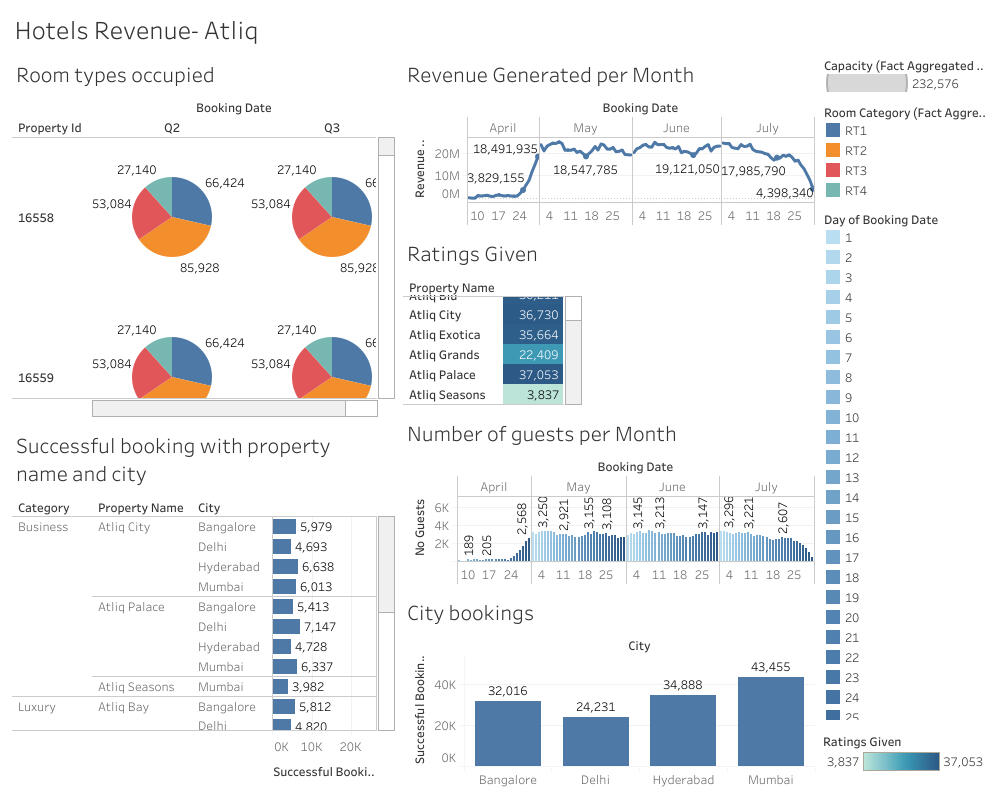Image resolution: width=999 pixels, height=799 pixels.
Task: Click the RT1 blue legend swatch
Action: [x=832, y=131]
